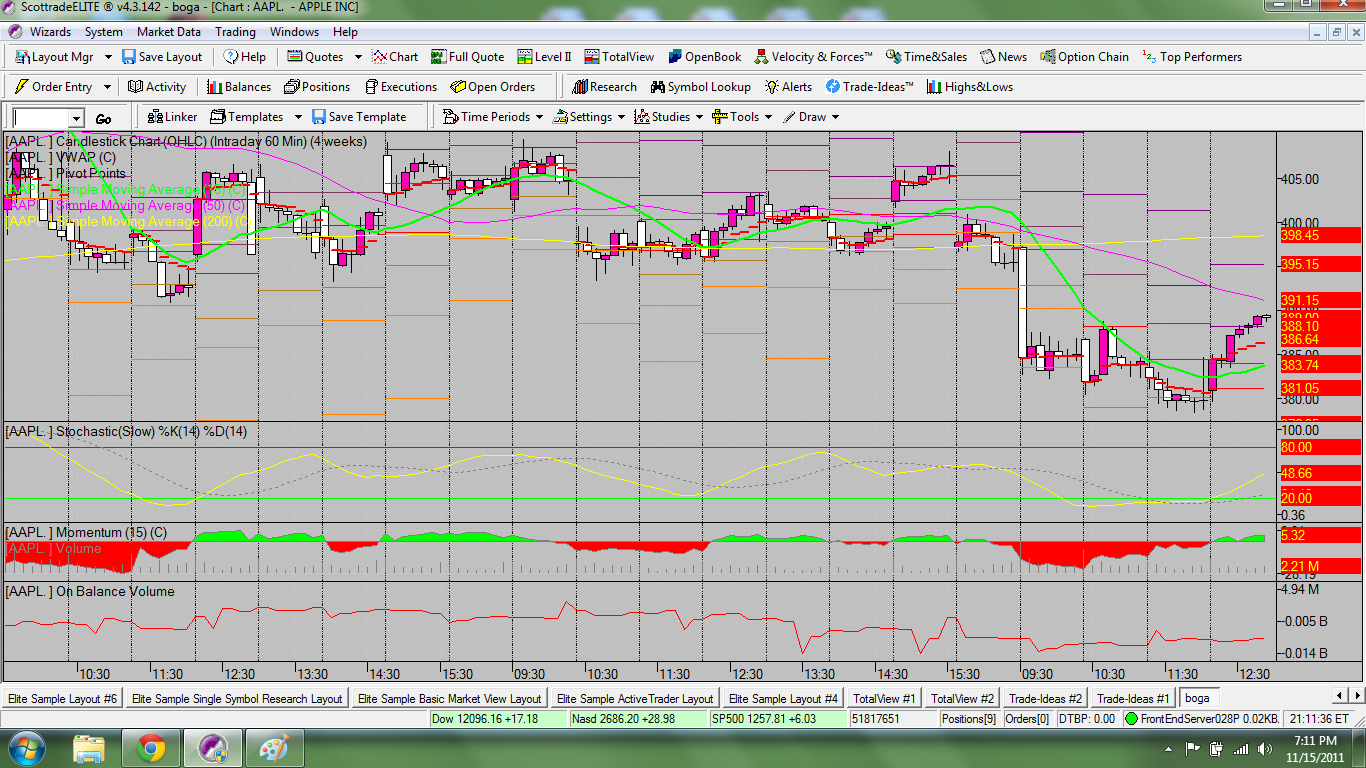Launch the Trade-Ideas tool

[x=869, y=87]
